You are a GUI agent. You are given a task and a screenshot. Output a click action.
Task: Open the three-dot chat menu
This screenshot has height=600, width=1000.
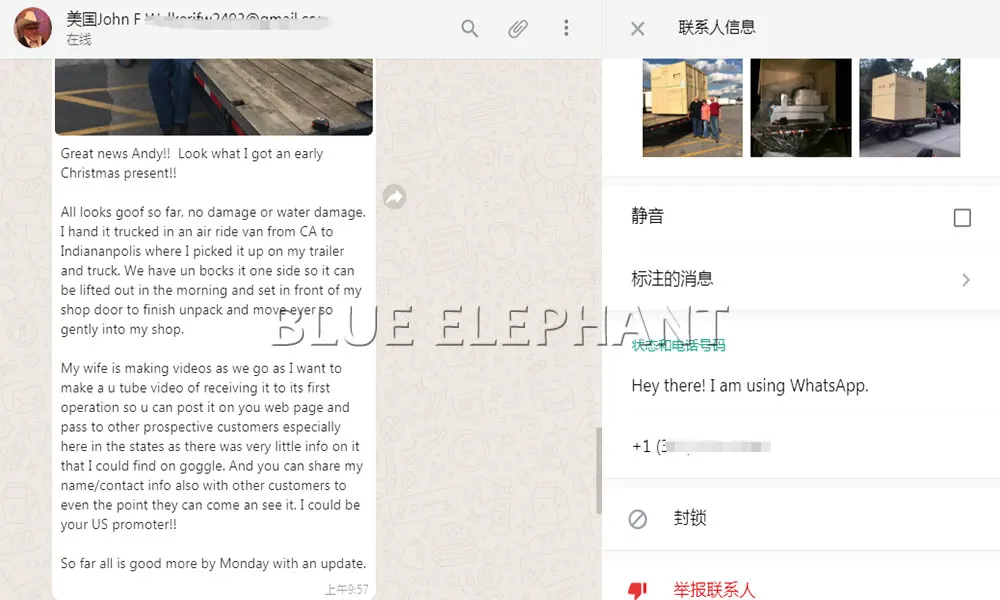point(566,27)
